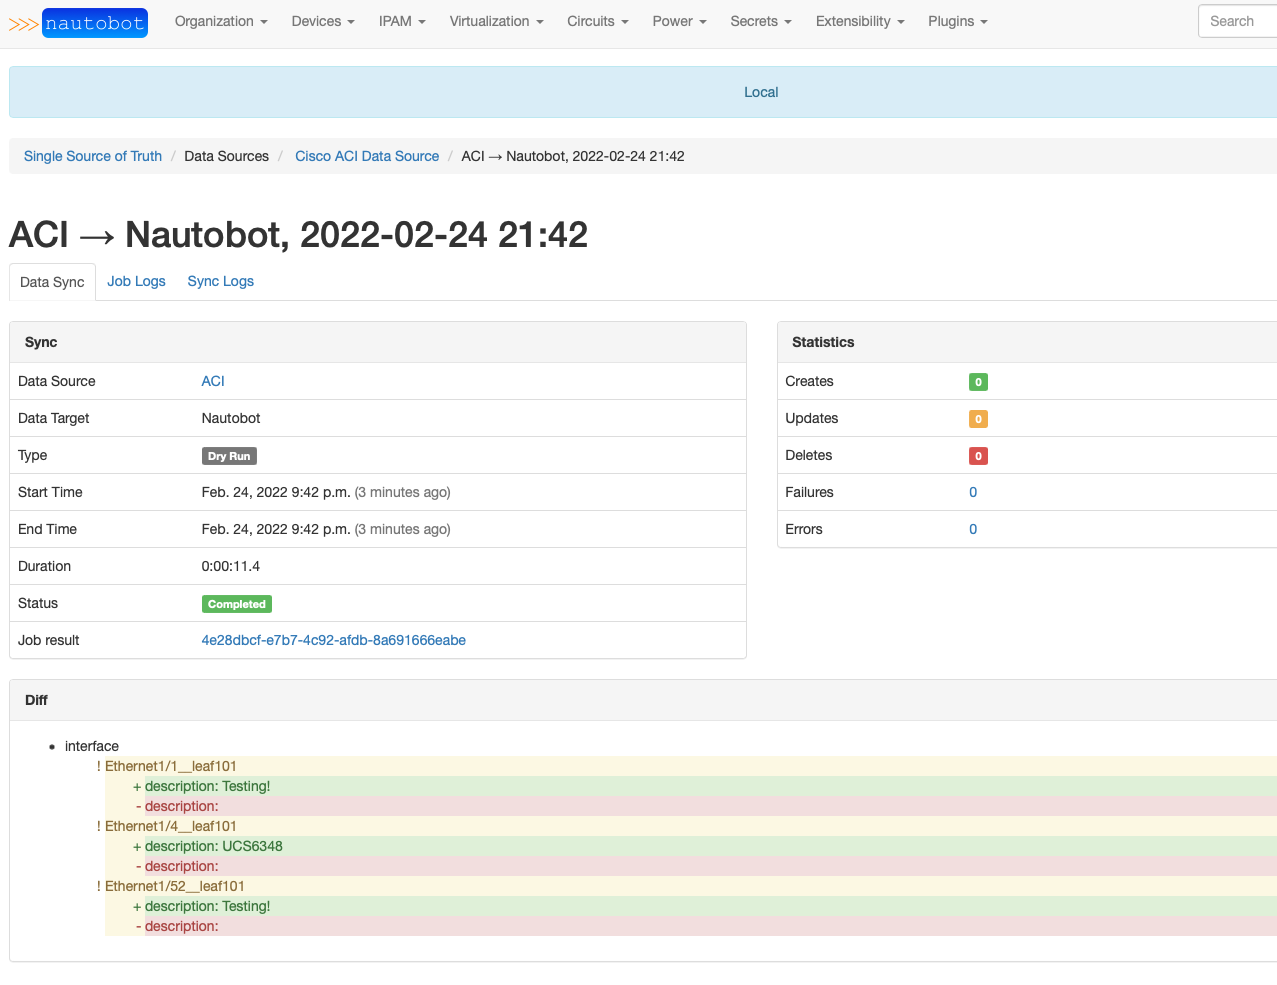Click the Nautobot data target value
Screen dimensions: 1277x985
tap(231, 418)
